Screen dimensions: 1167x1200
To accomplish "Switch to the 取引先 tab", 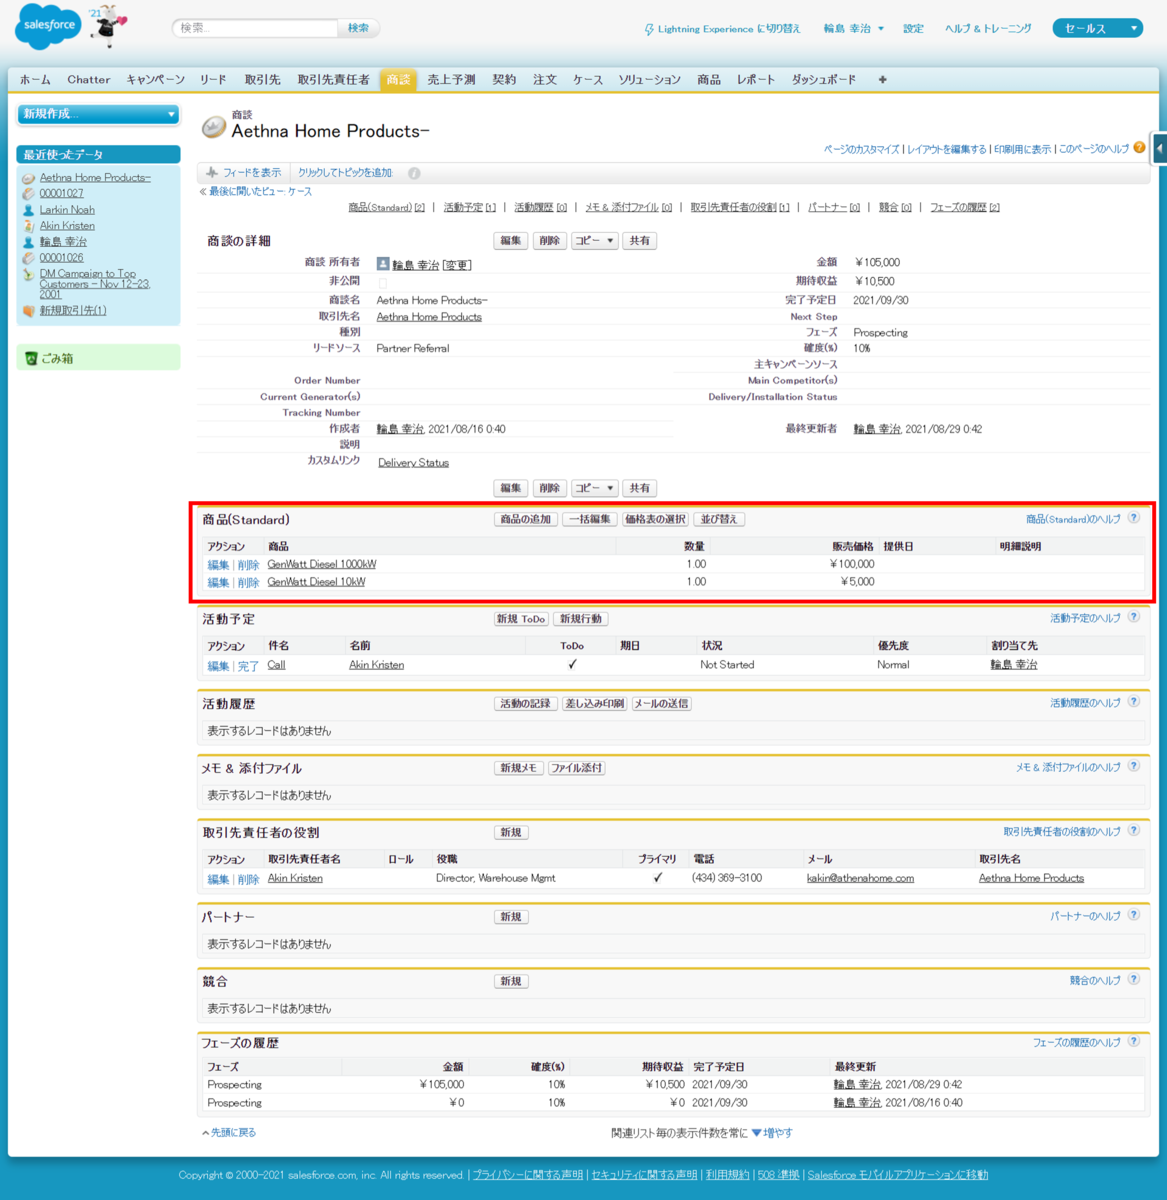I will [x=262, y=80].
